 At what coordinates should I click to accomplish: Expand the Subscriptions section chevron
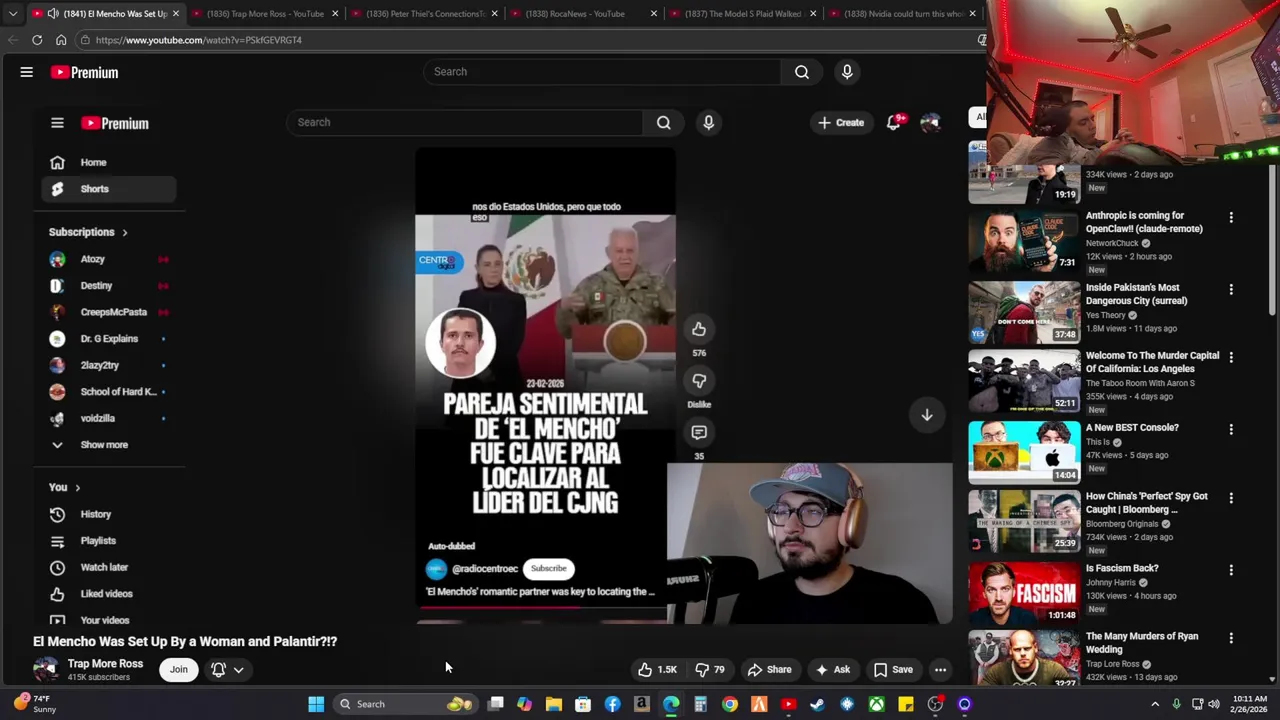(125, 232)
